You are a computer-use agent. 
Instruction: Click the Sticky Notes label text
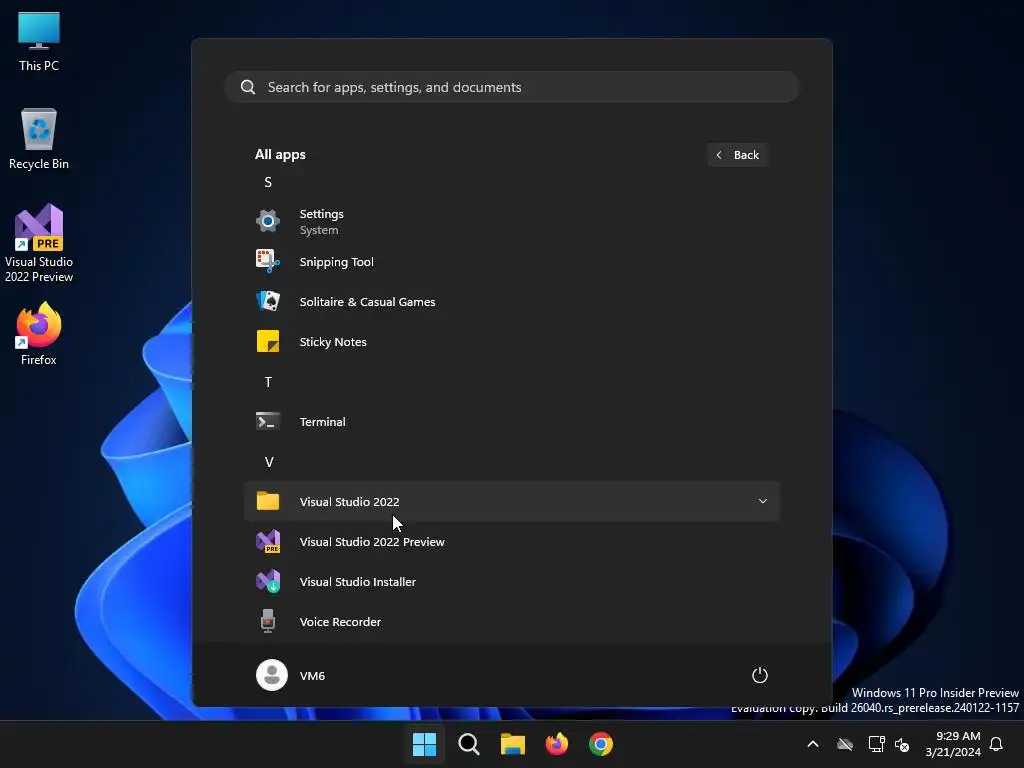332,342
